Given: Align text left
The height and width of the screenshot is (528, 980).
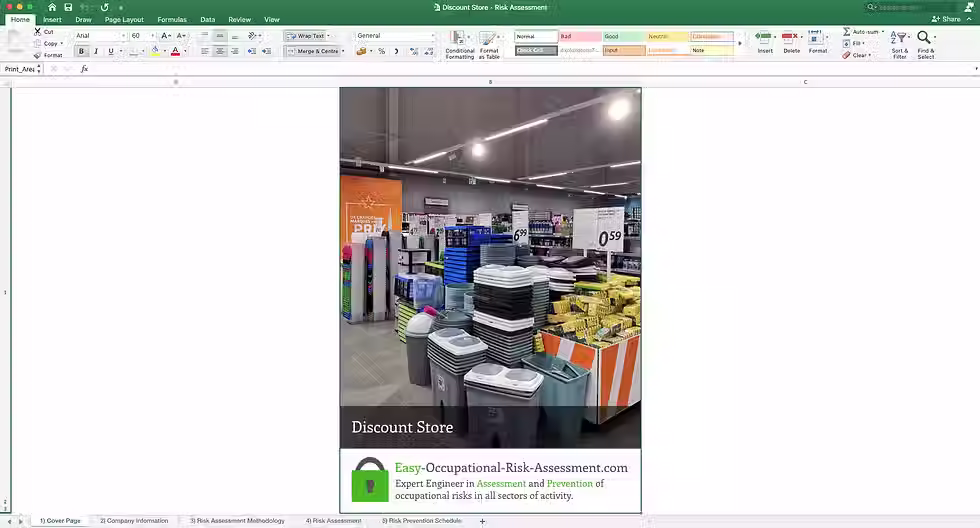Looking at the screenshot, I should click(x=204, y=51).
